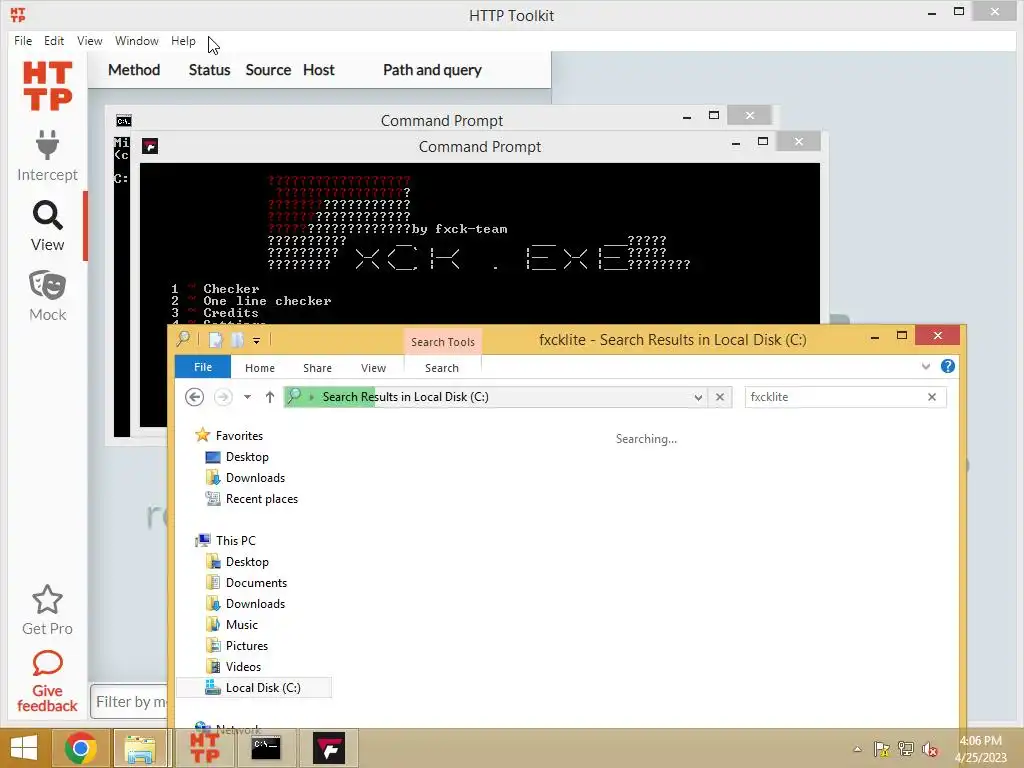
Task: Sort by Status column header
Action: pyautogui.click(x=210, y=70)
